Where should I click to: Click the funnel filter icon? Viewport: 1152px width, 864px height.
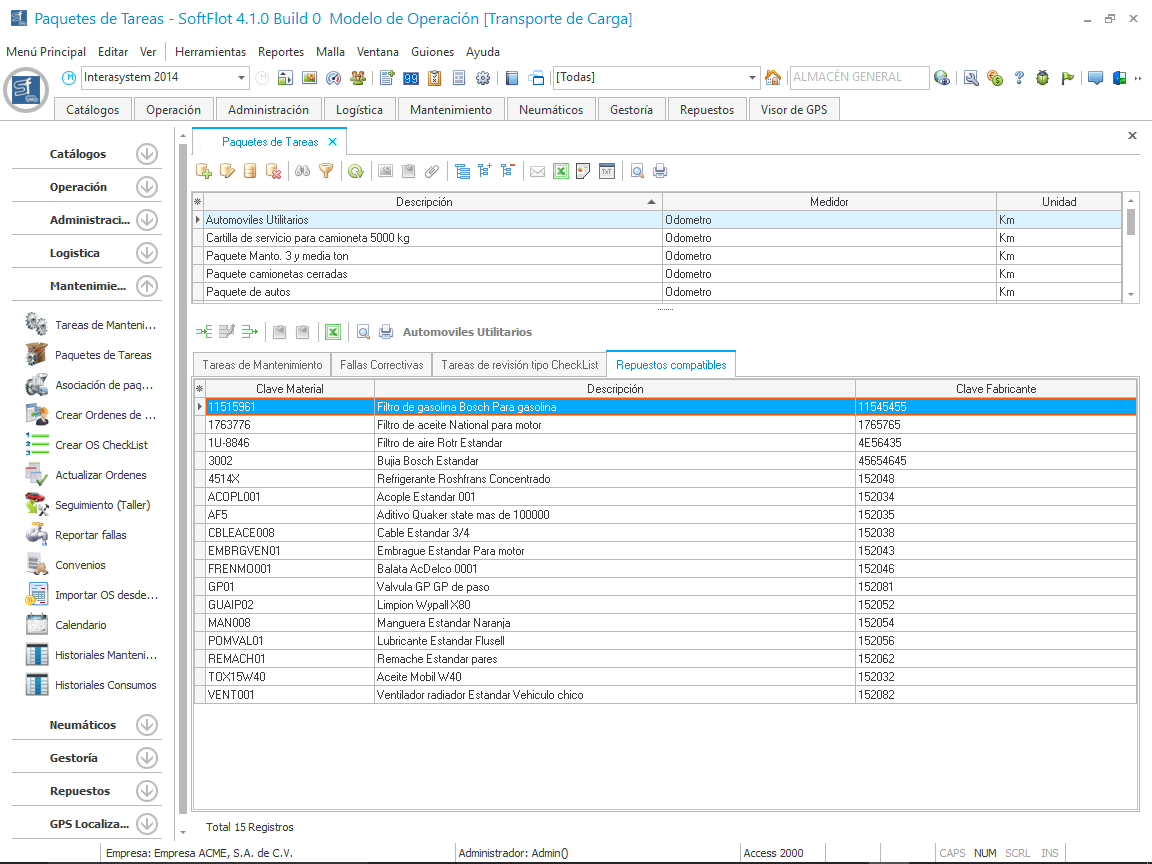(326, 171)
